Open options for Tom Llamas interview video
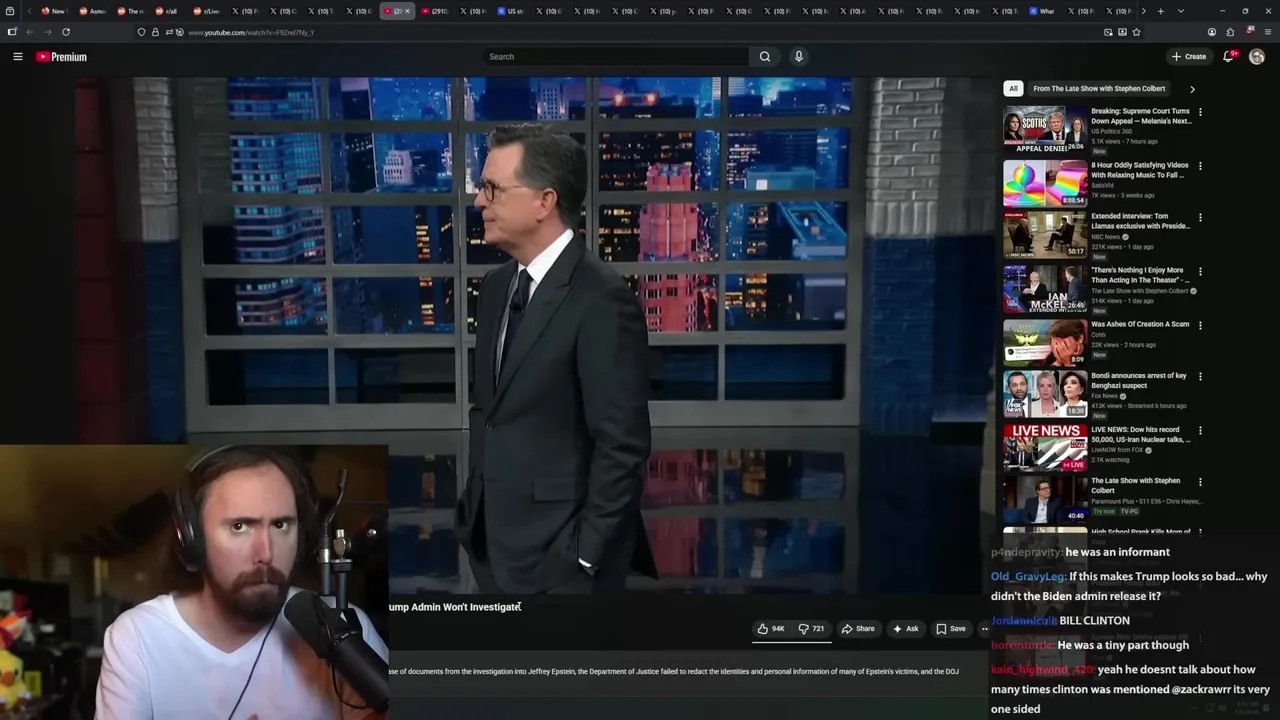Viewport: 1280px width, 720px height. (x=1200, y=217)
